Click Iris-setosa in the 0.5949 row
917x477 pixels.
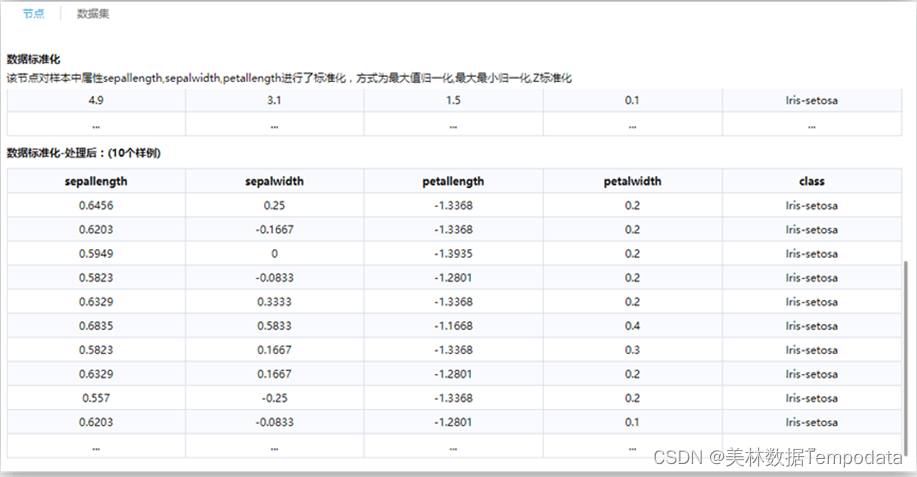click(812, 254)
